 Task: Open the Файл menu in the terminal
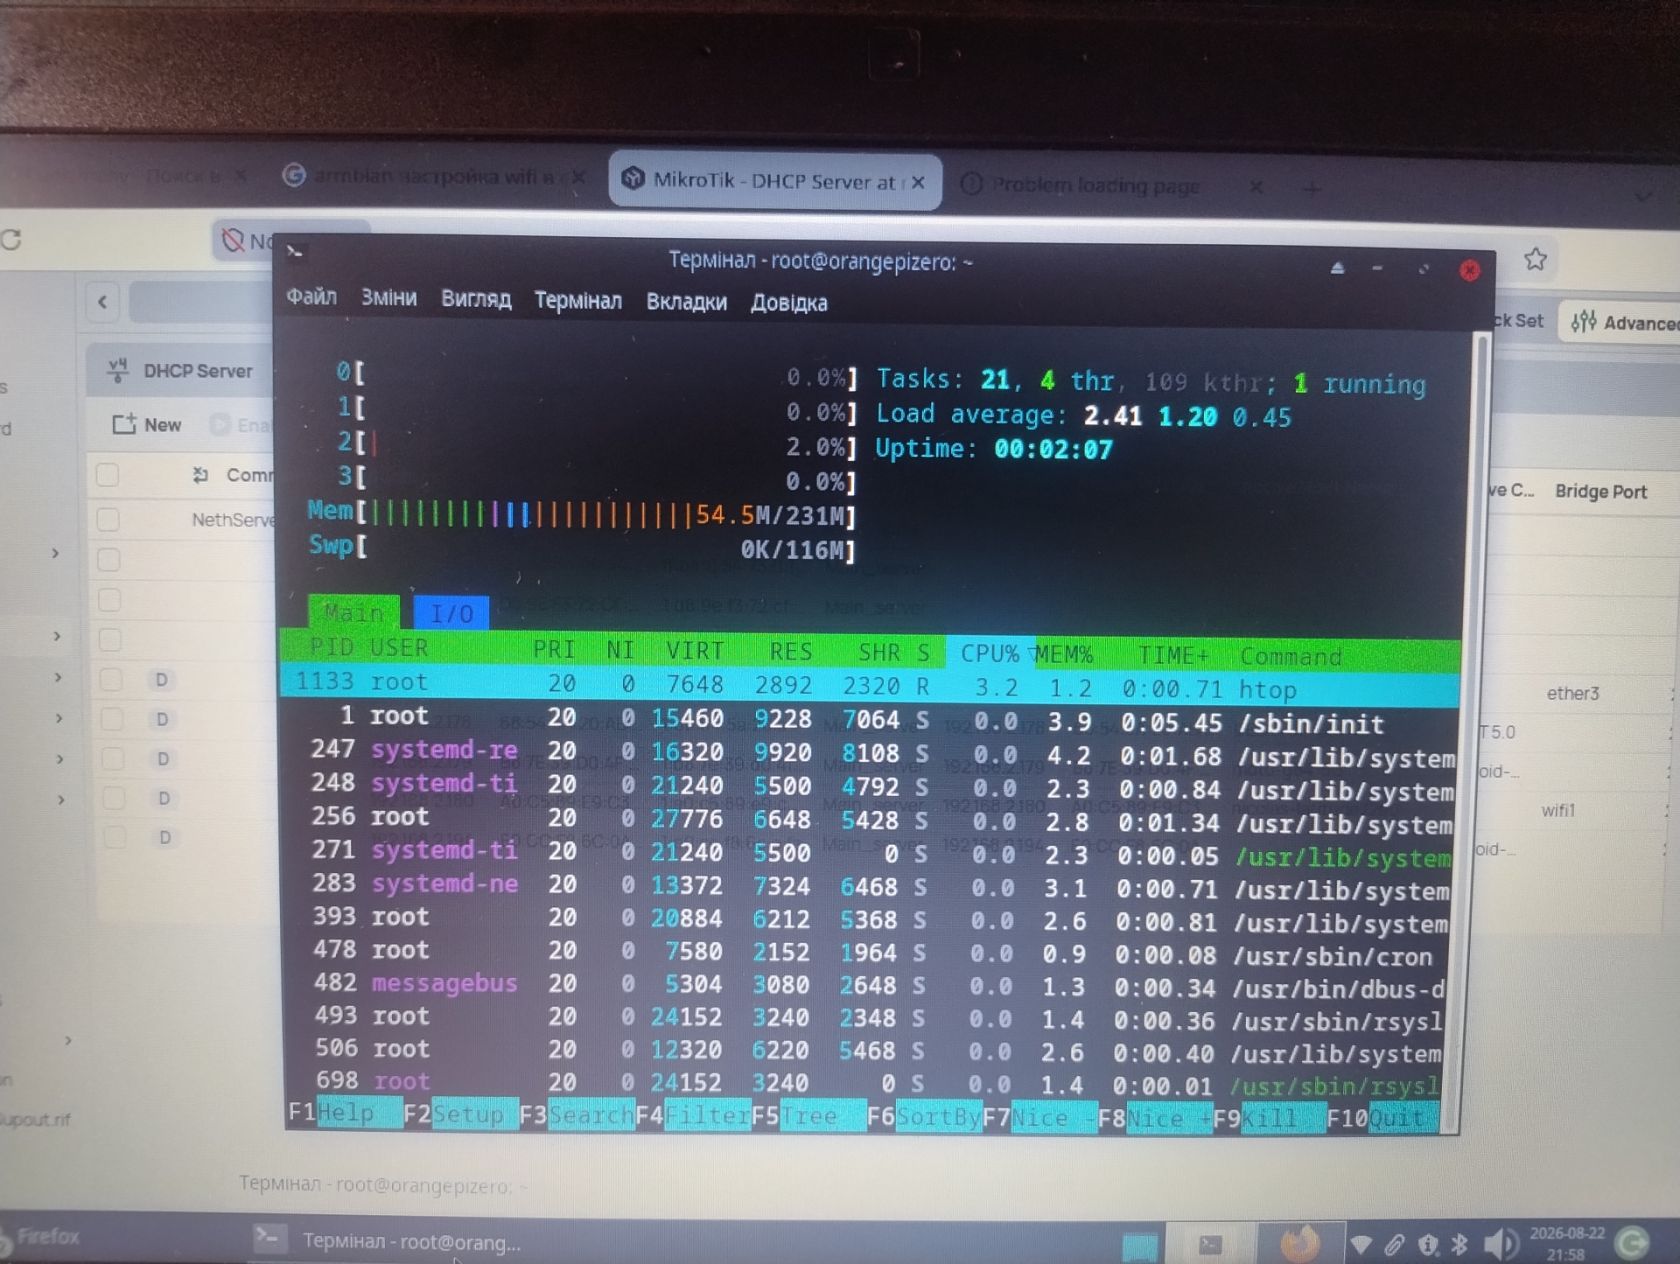click(x=311, y=297)
